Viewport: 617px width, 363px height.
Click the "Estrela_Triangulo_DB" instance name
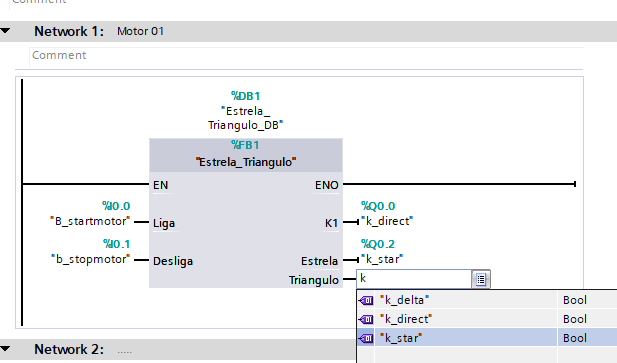pos(246,118)
